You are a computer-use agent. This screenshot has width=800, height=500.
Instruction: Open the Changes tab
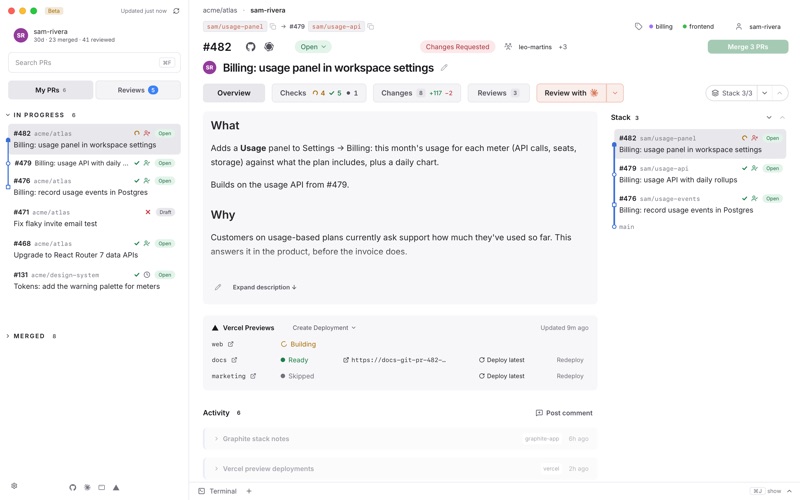(x=417, y=93)
